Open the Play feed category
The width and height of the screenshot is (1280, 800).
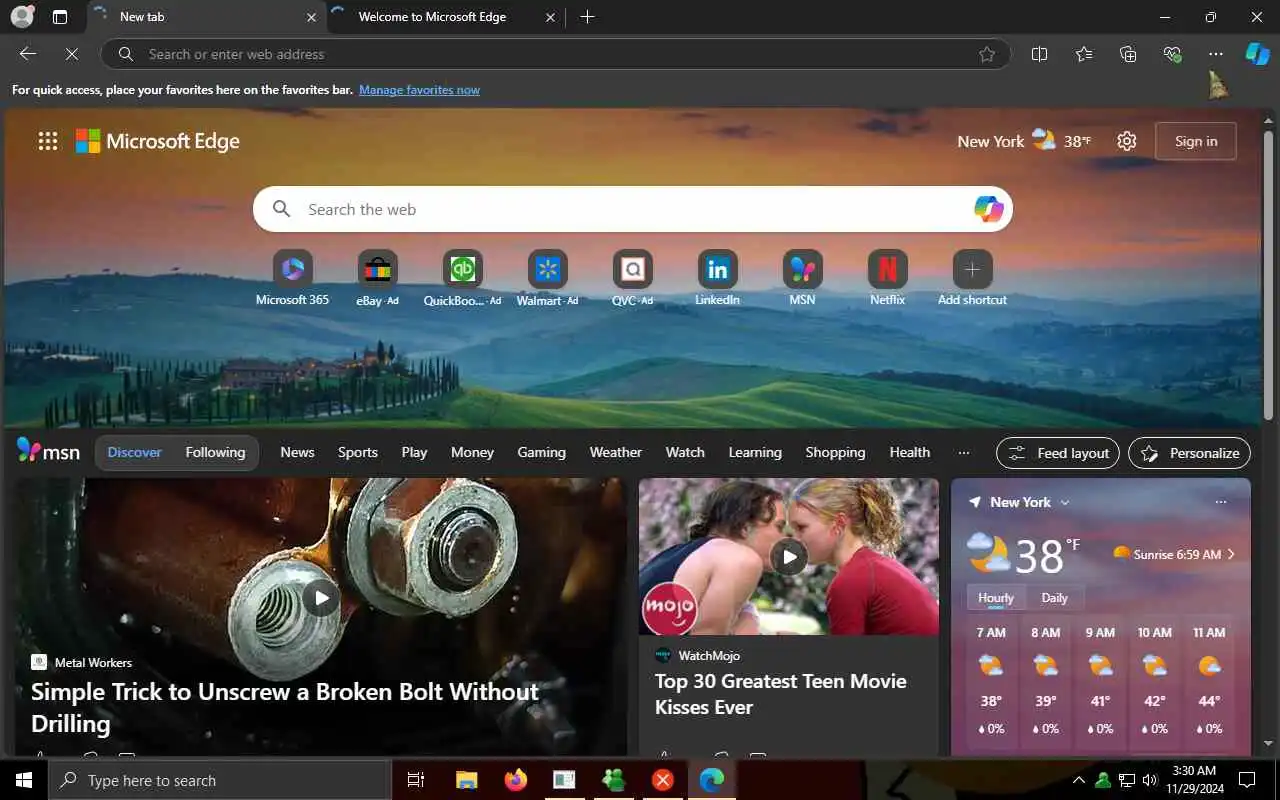pyautogui.click(x=414, y=452)
